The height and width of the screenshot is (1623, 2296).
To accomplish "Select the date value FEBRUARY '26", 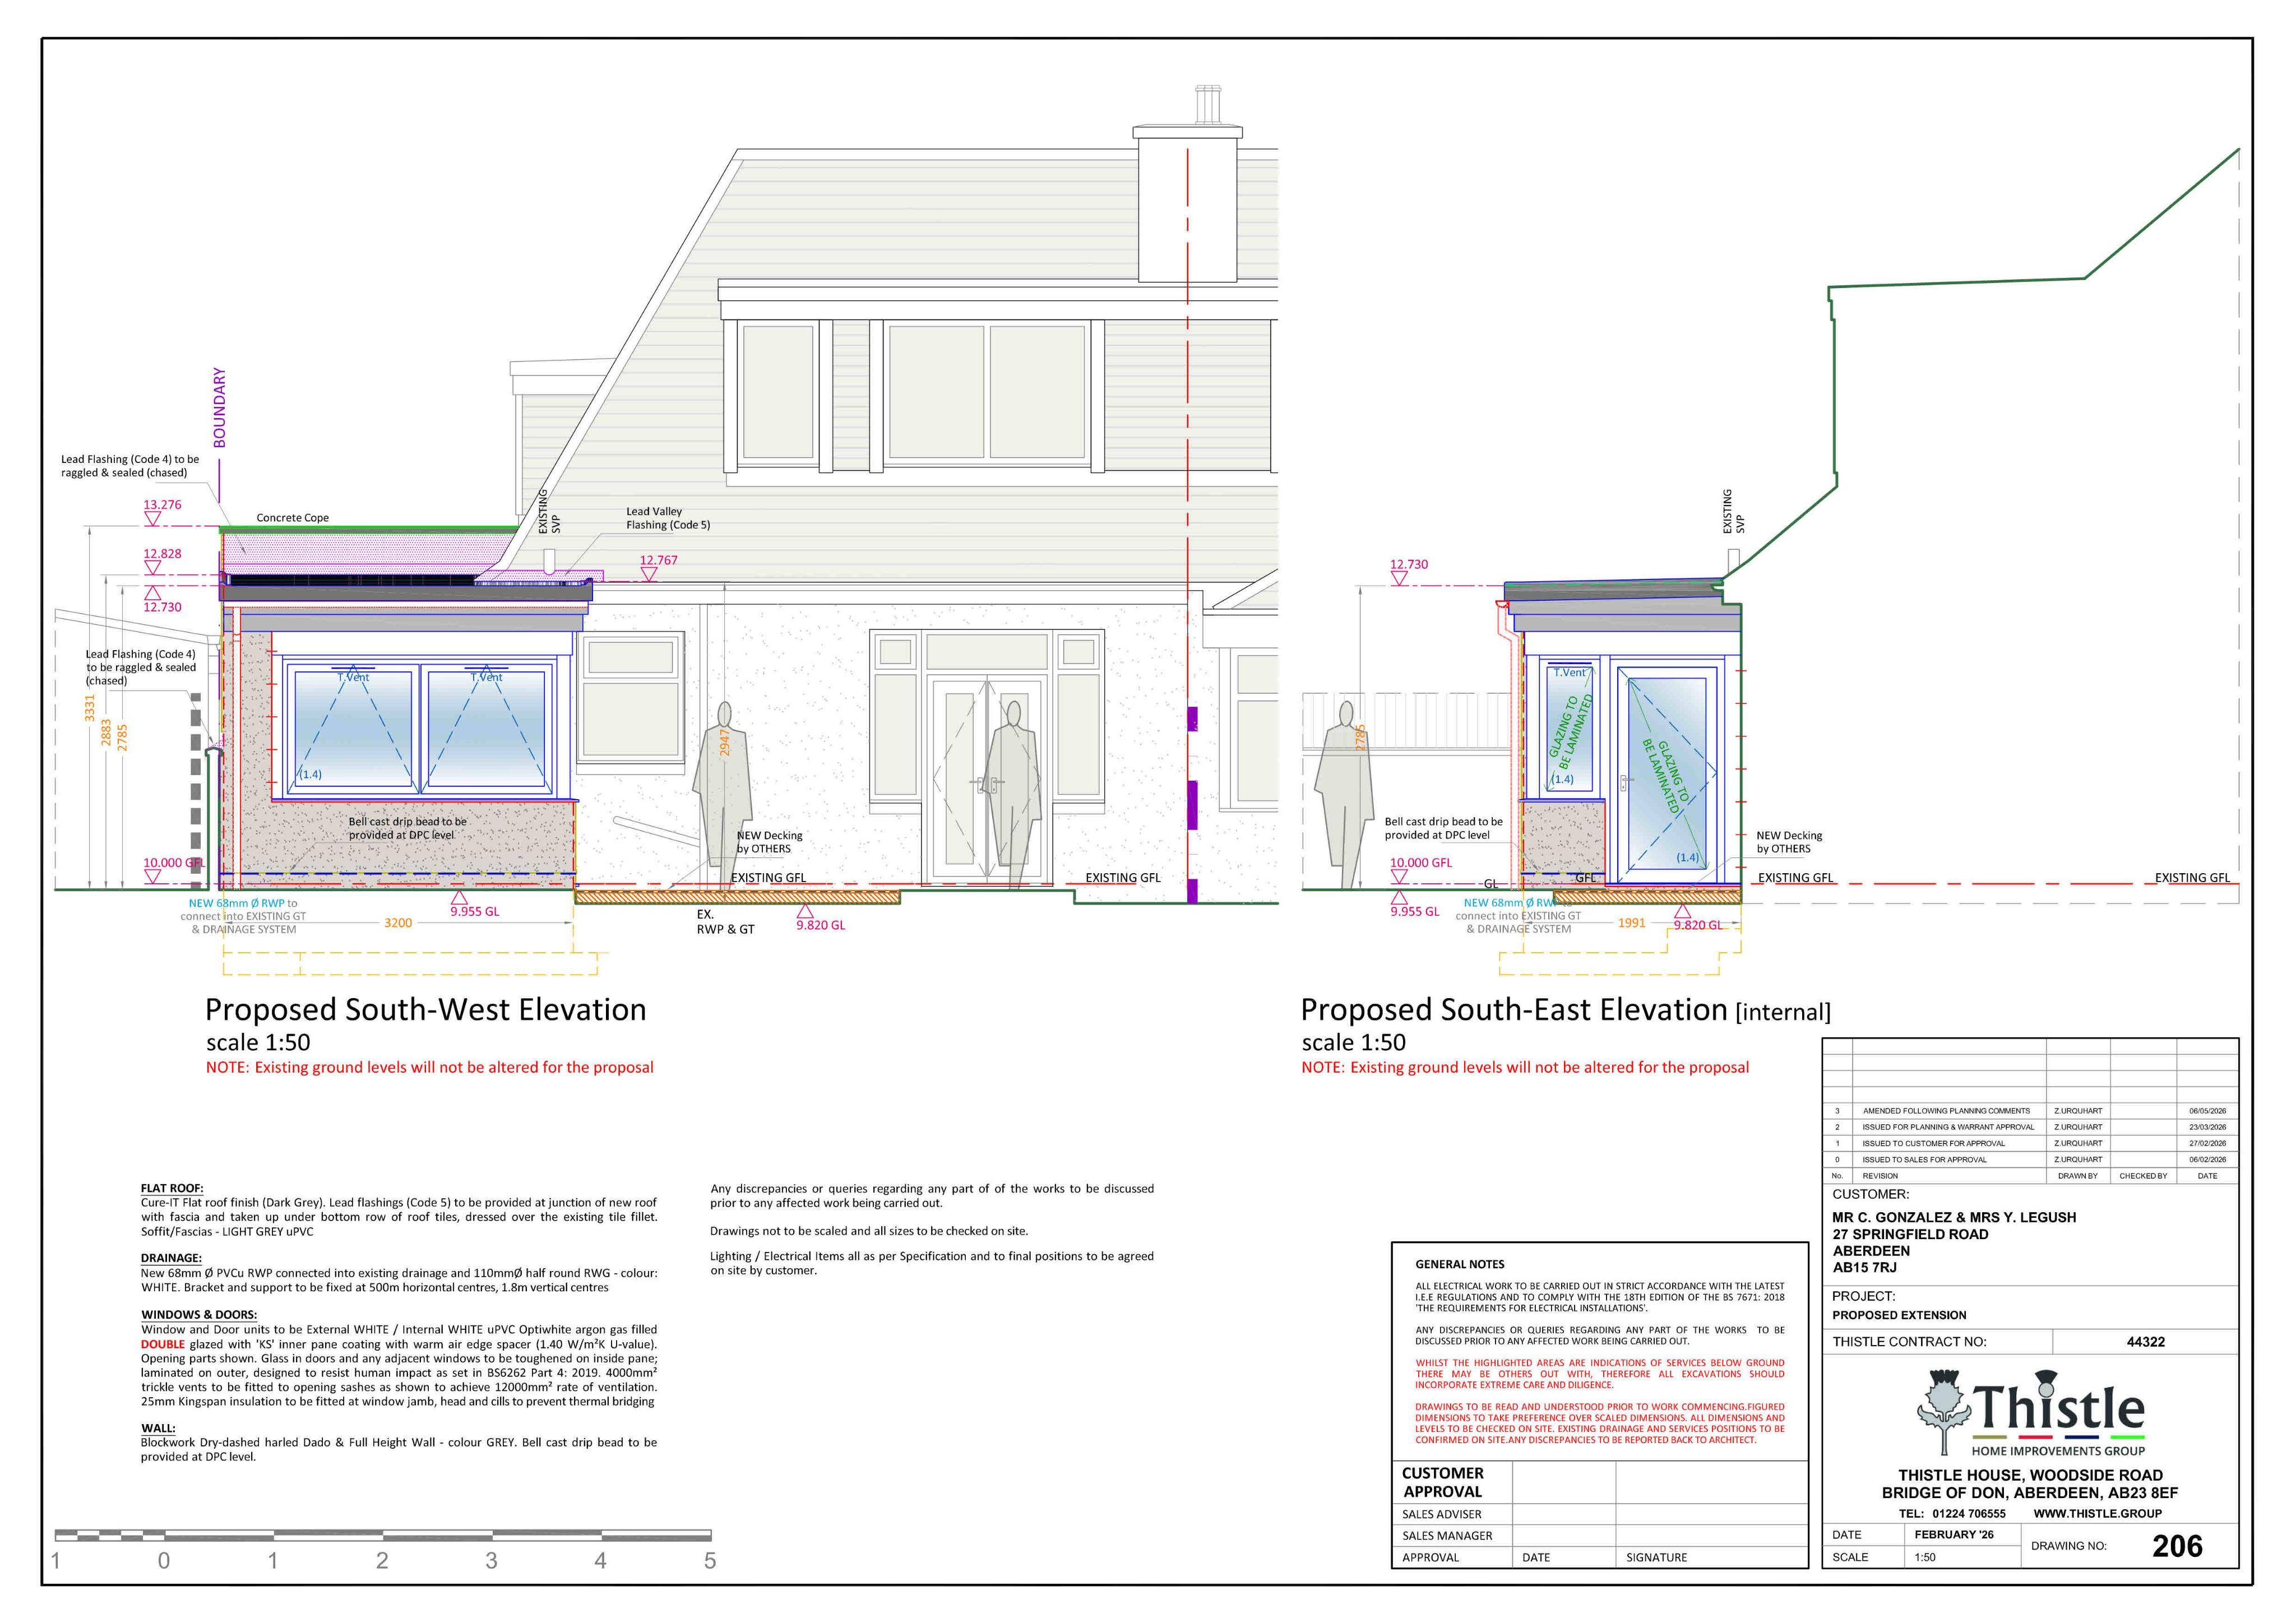I will click(x=1954, y=1535).
